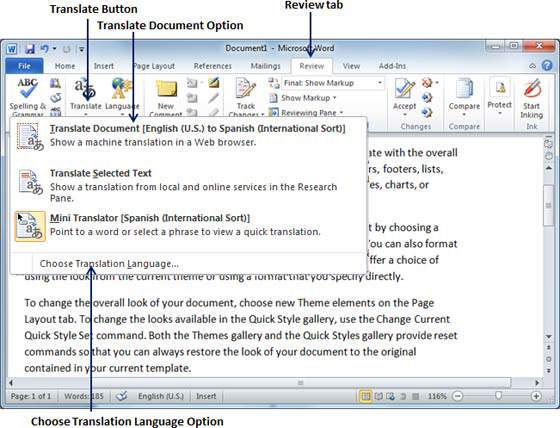
Task: Select Translate Document menu option
Action: [189, 136]
